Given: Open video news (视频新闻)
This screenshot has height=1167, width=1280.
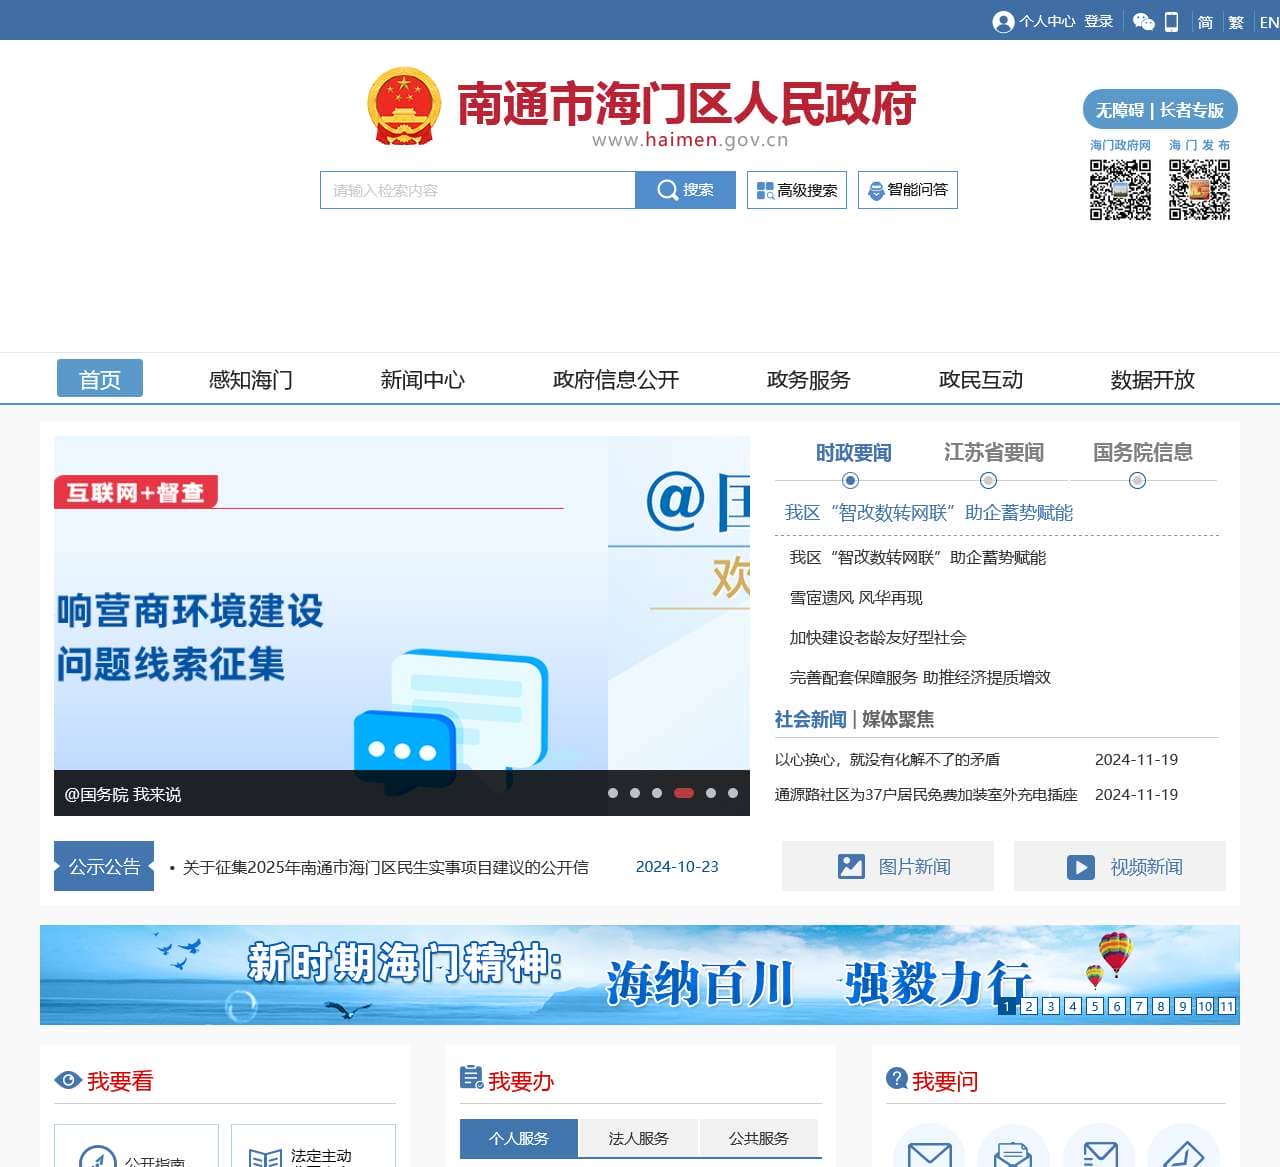Looking at the screenshot, I should click(x=1120, y=866).
